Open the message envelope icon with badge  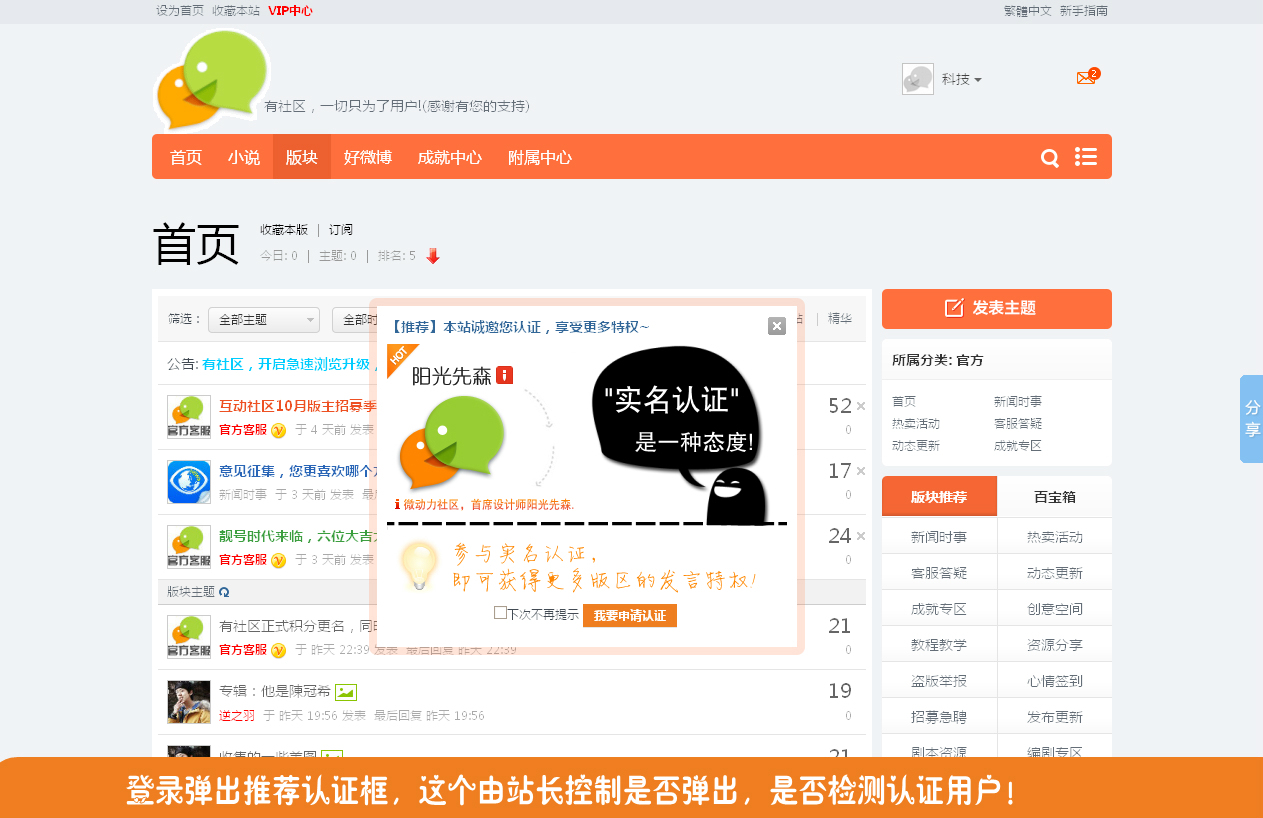(1086, 78)
